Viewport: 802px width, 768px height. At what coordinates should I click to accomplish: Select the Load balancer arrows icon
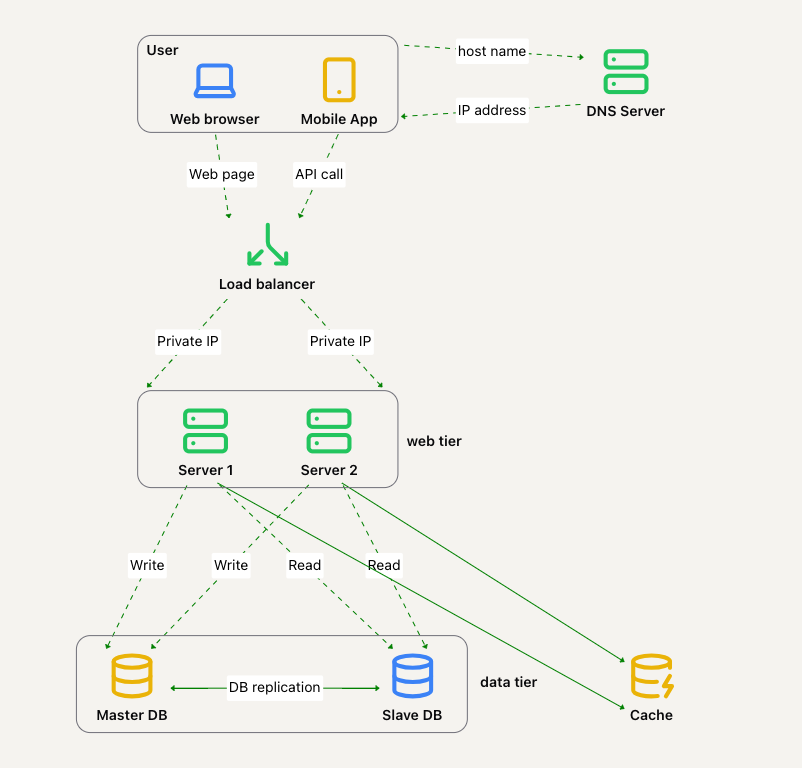click(x=267, y=246)
